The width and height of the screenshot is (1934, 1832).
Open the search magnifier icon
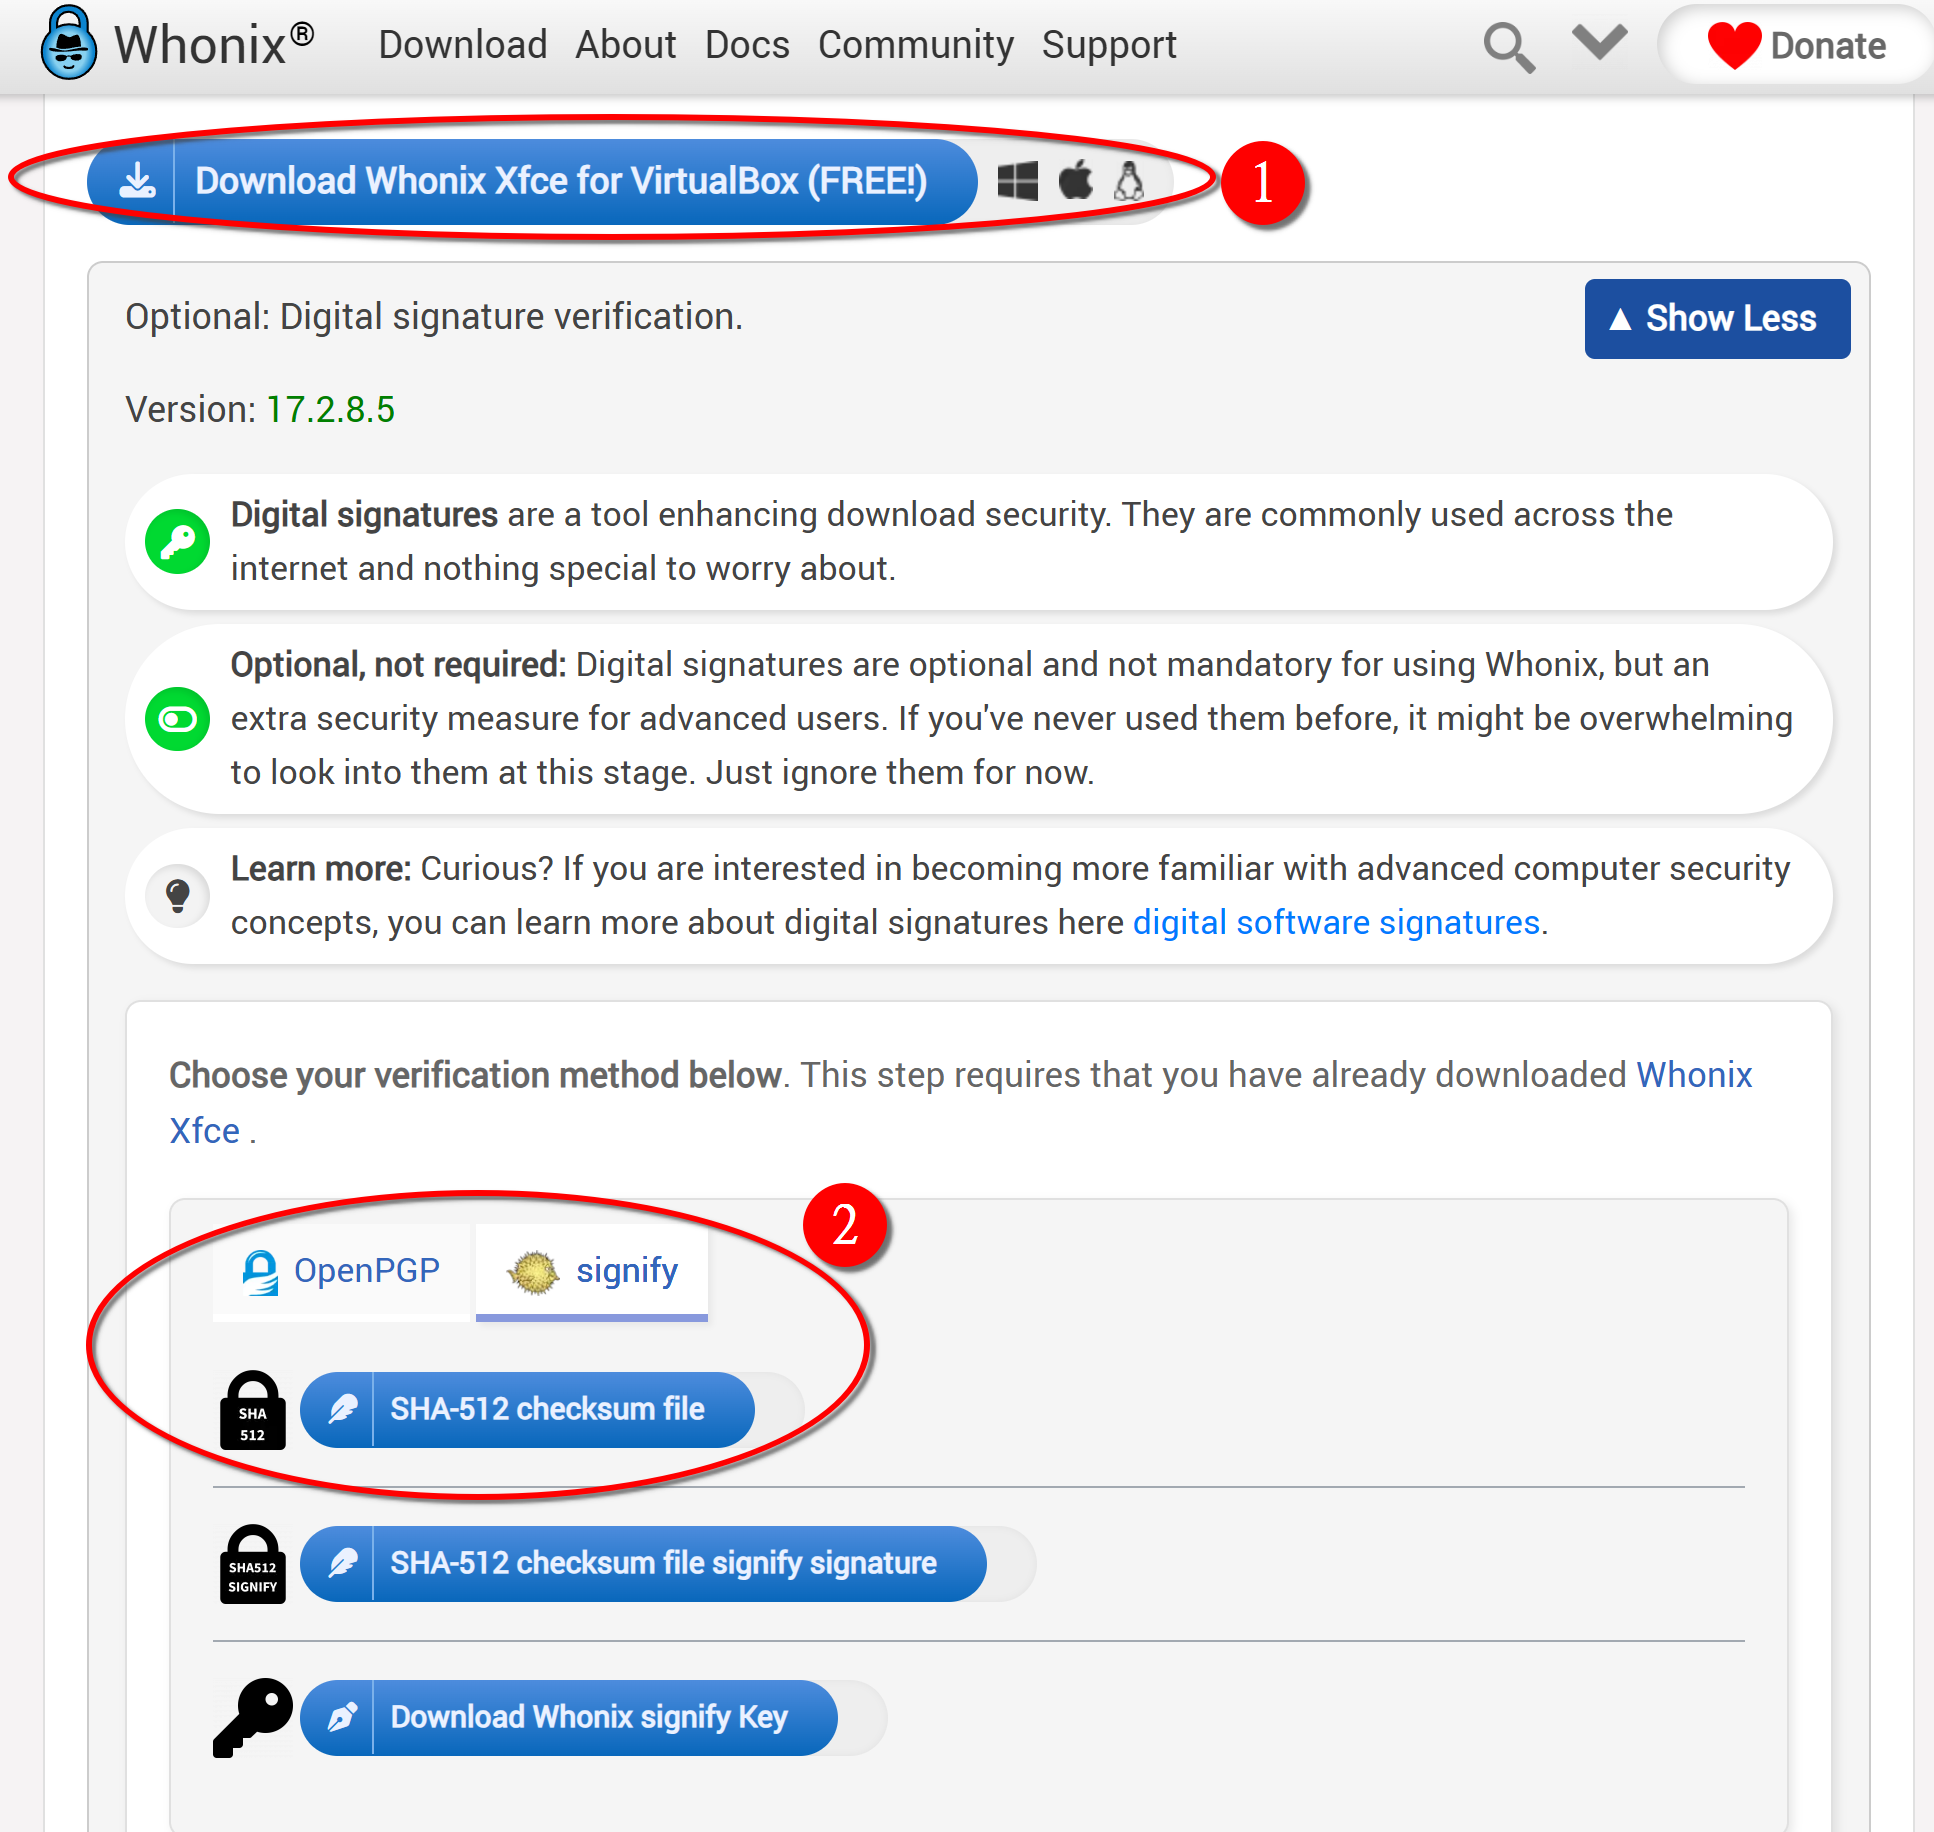pyautogui.click(x=1508, y=47)
